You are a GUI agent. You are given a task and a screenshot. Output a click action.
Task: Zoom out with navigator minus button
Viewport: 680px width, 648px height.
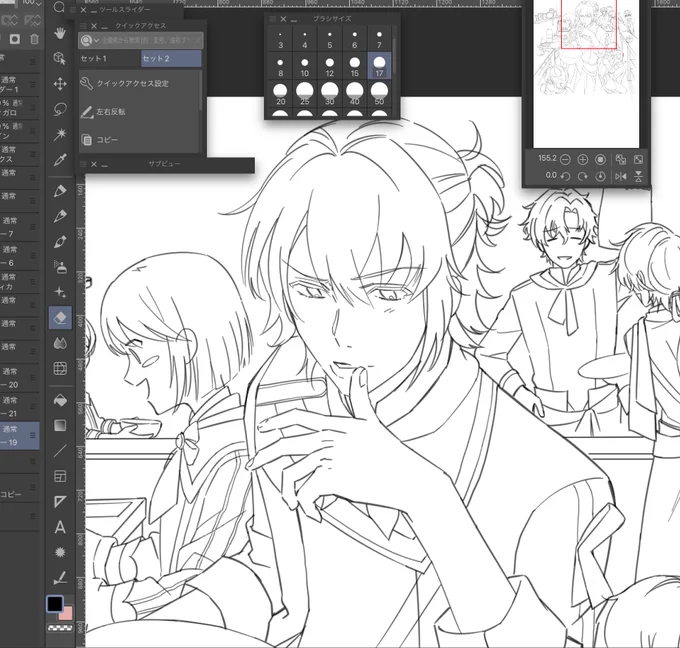point(565,159)
